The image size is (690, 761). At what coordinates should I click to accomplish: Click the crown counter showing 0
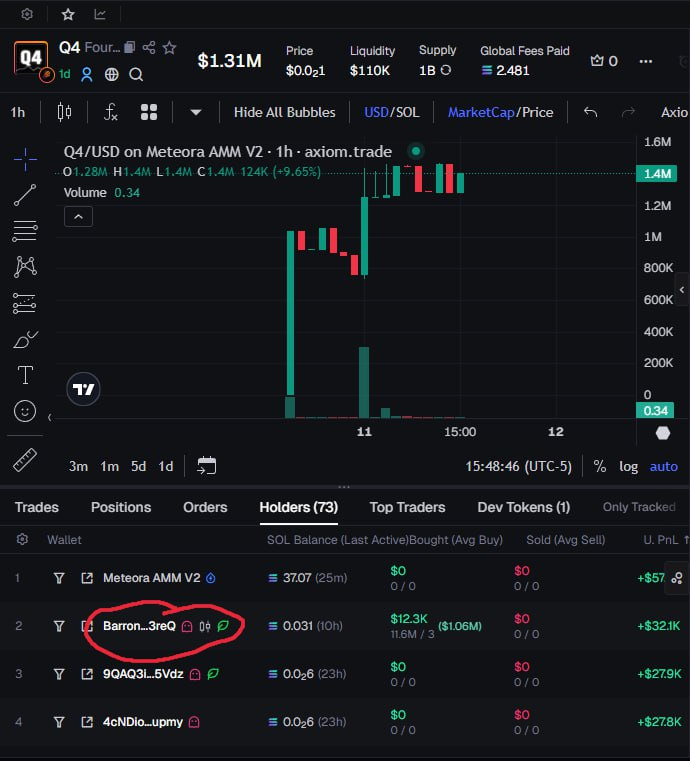(604, 61)
